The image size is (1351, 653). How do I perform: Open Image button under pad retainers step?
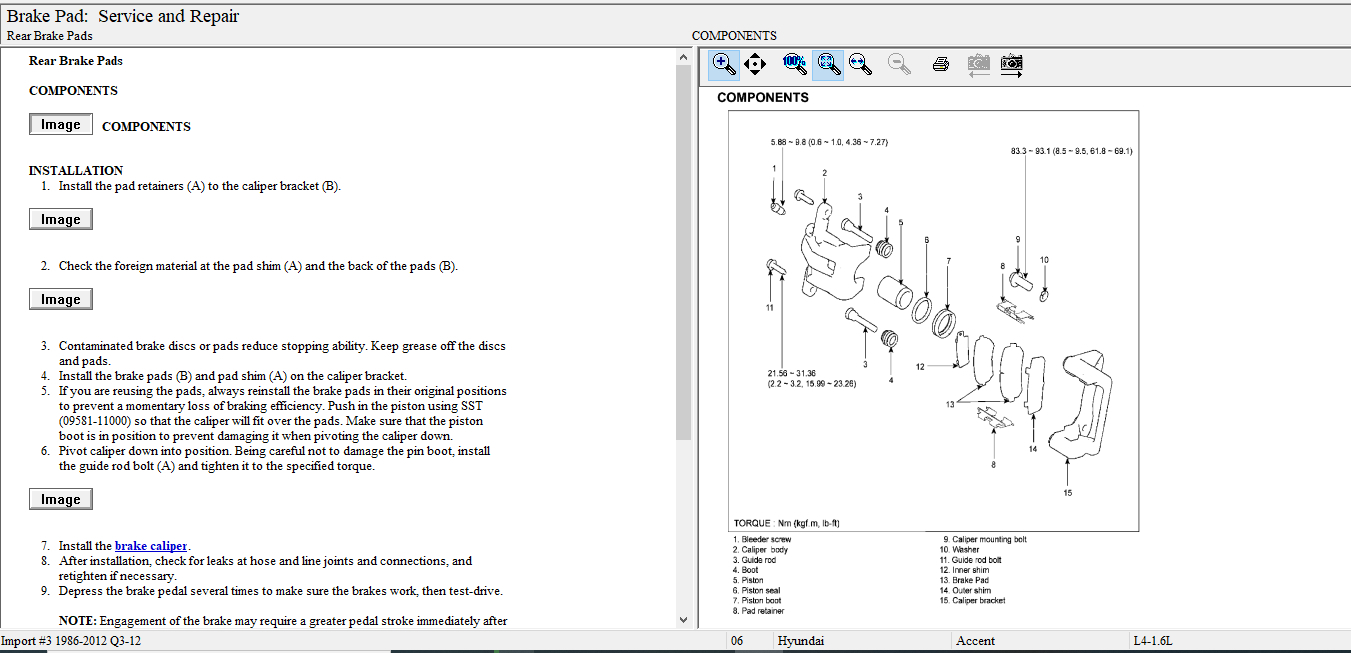click(61, 219)
